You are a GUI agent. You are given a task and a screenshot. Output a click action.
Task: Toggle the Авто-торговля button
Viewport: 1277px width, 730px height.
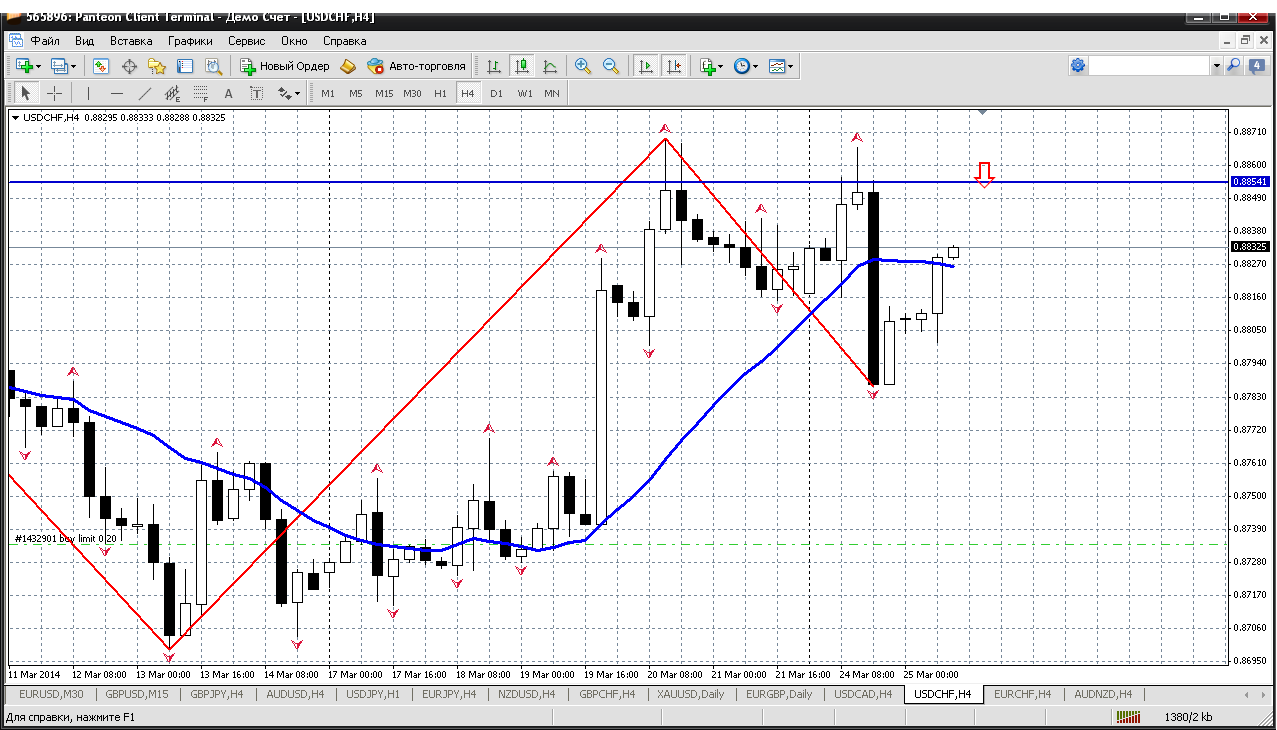416,66
